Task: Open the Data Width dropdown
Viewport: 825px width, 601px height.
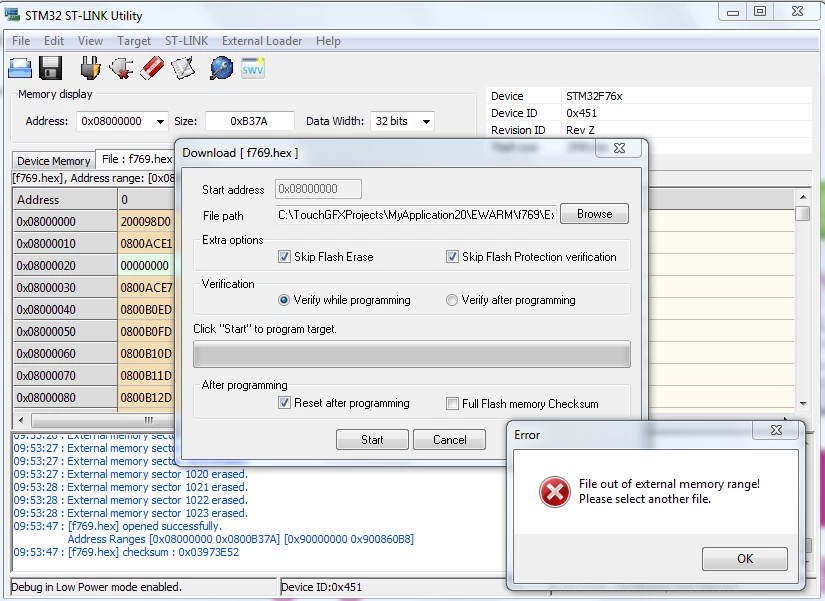Action: pyautogui.click(x=426, y=122)
